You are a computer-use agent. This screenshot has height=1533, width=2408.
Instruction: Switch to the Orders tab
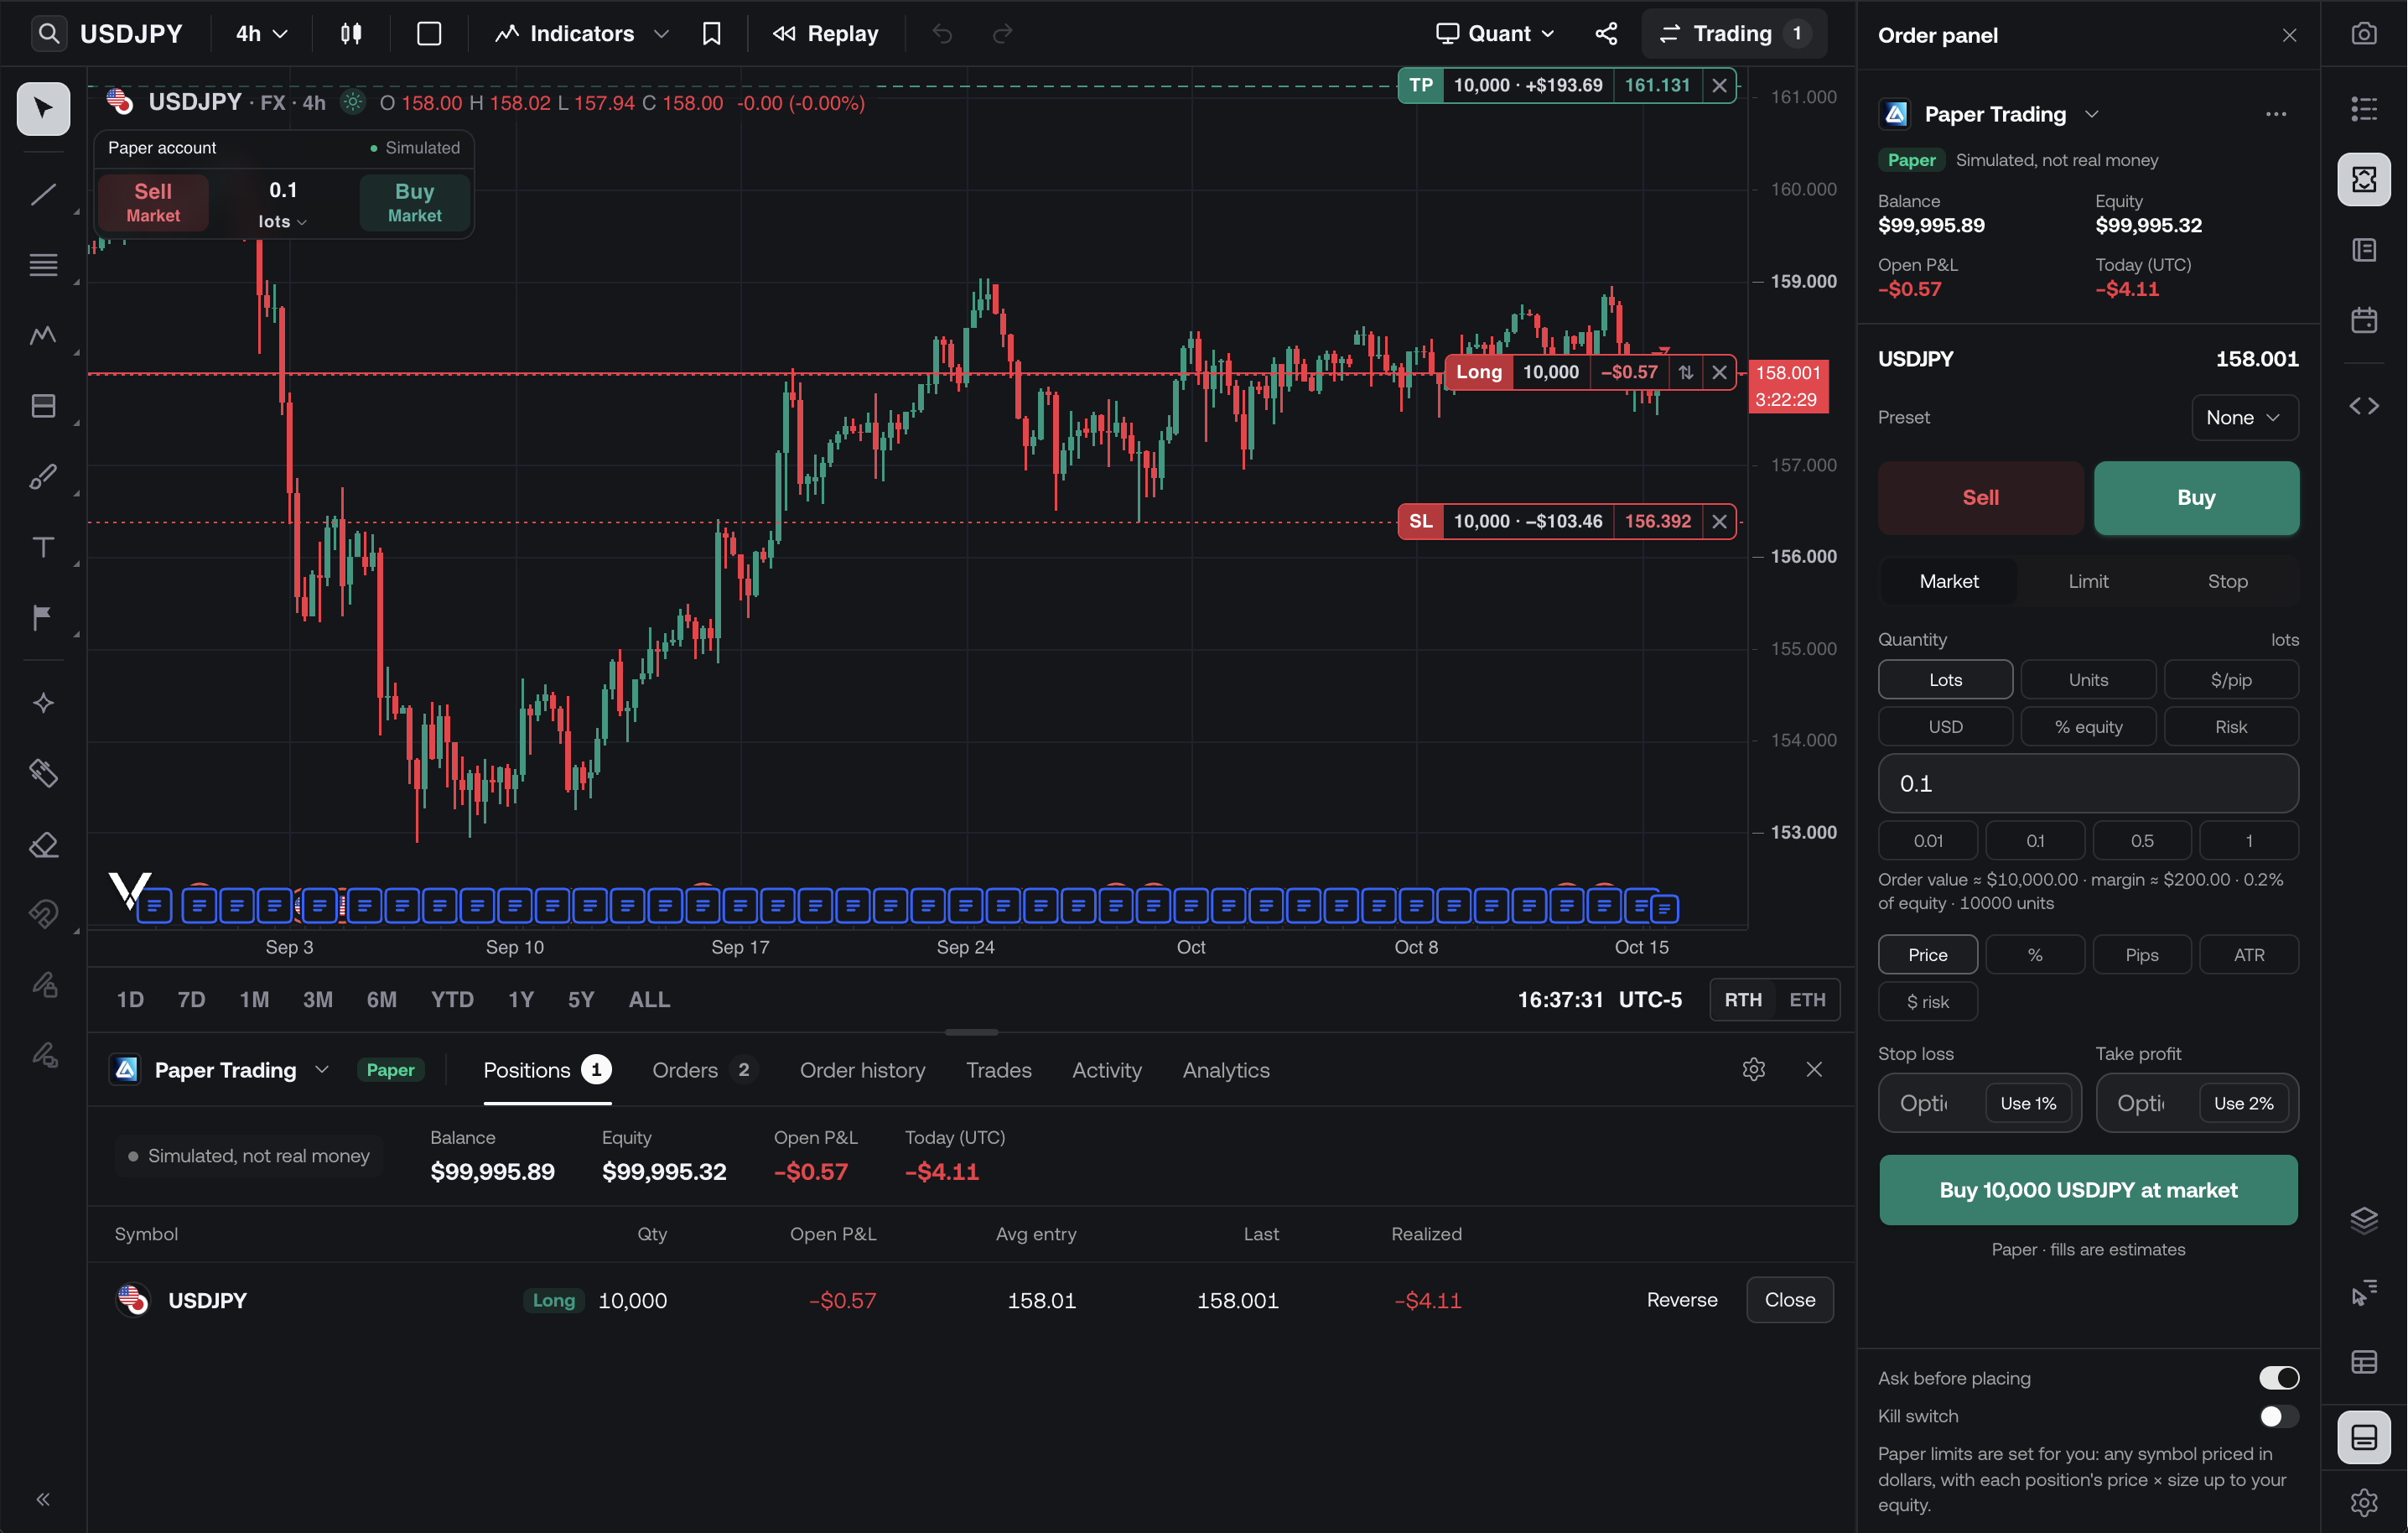(x=704, y=1070)
